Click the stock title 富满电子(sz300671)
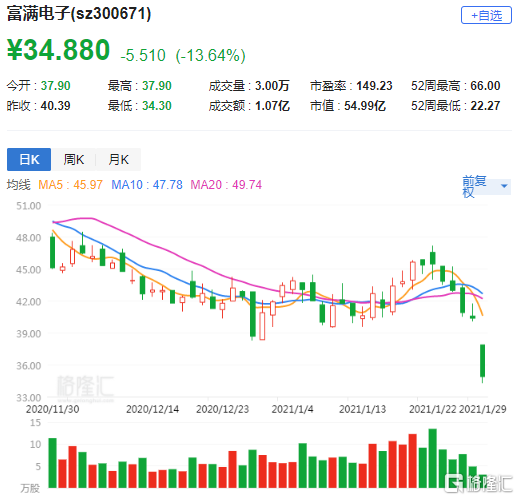The height and width of the screenshot is (500, 519). click(x=79, y=14)
